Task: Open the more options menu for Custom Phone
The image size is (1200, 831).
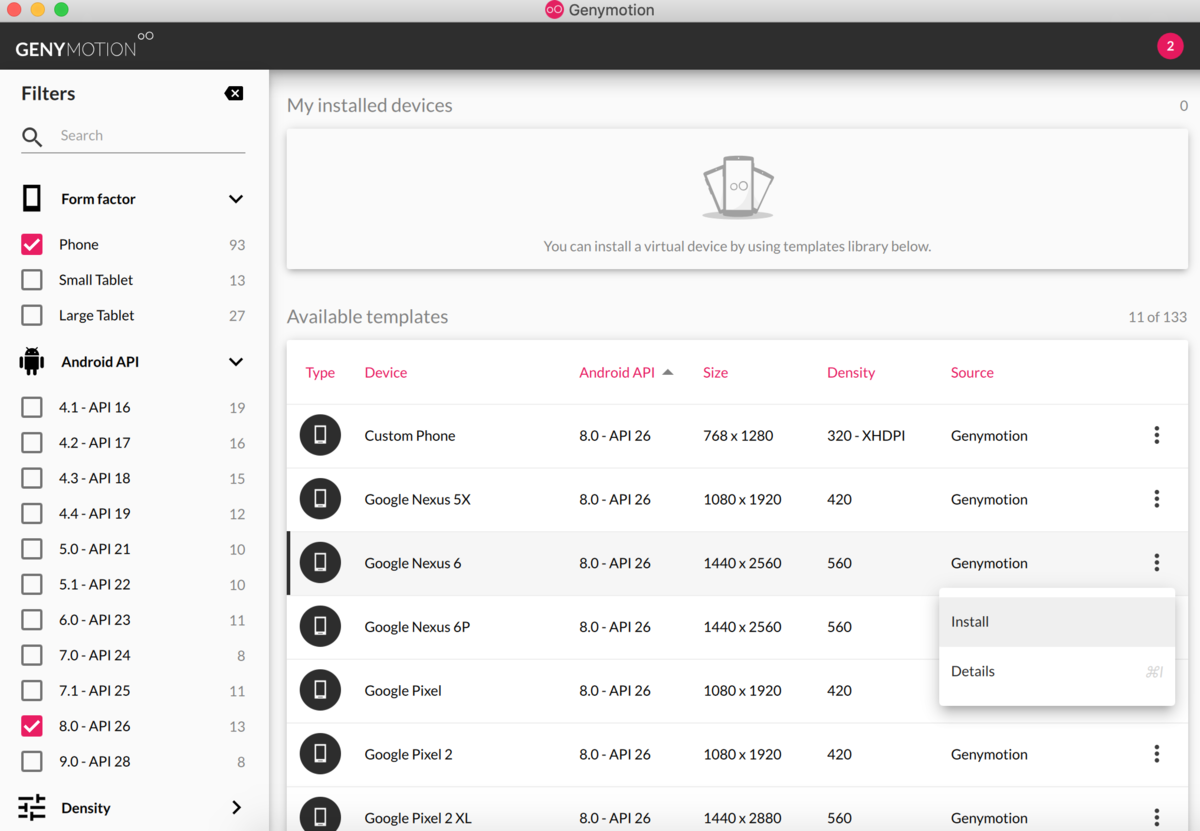Action: tap(1157, 435)
